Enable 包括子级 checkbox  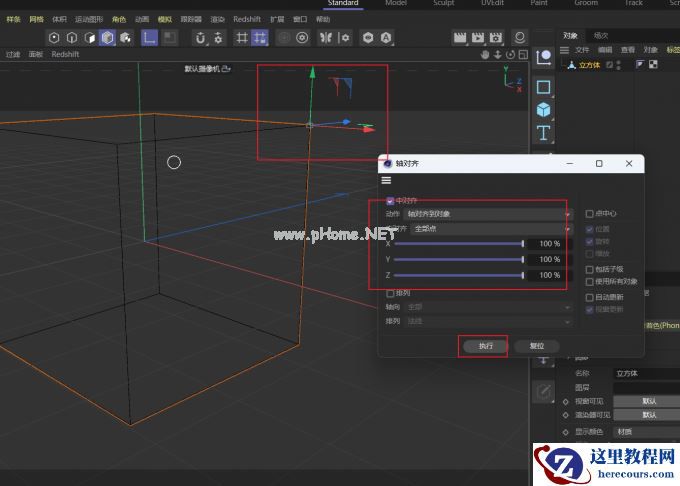(x=589, y=269)
